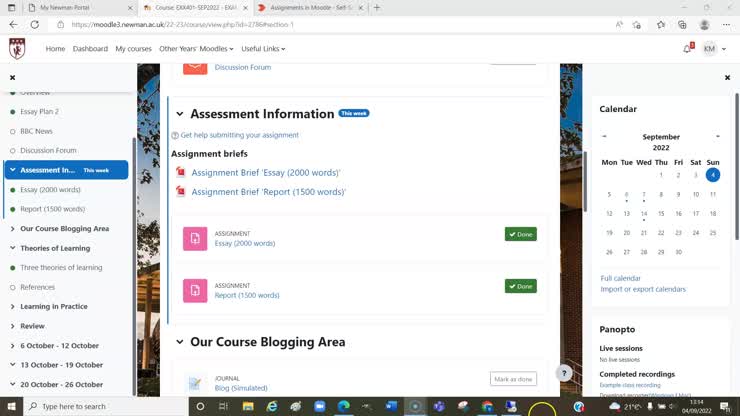Screen dimensions: 740x416
Task: Go to previous month in calendar
Action: [604, 136]
